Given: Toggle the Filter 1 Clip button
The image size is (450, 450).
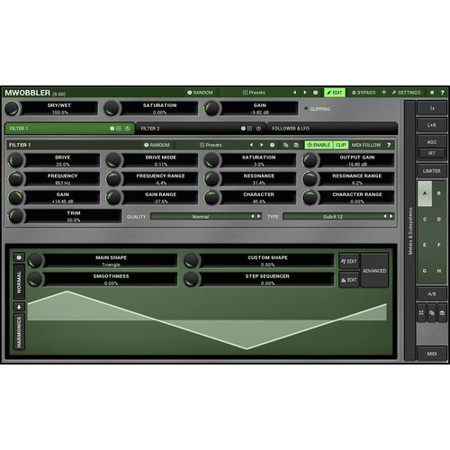Looking at the screenshot, I should point(340,145).
